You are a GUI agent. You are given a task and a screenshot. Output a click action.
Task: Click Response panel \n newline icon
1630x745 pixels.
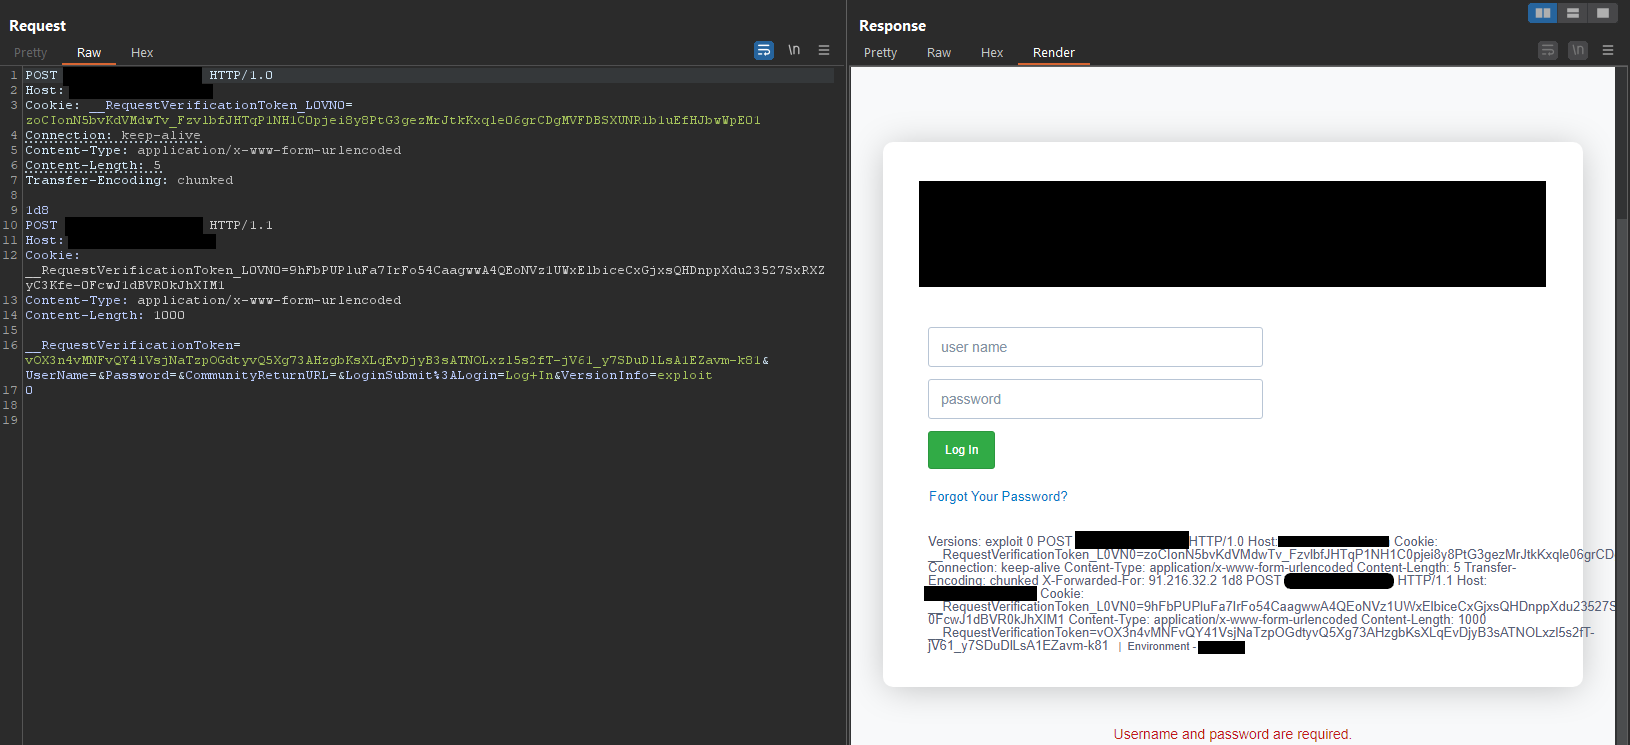pos(1578,50)
